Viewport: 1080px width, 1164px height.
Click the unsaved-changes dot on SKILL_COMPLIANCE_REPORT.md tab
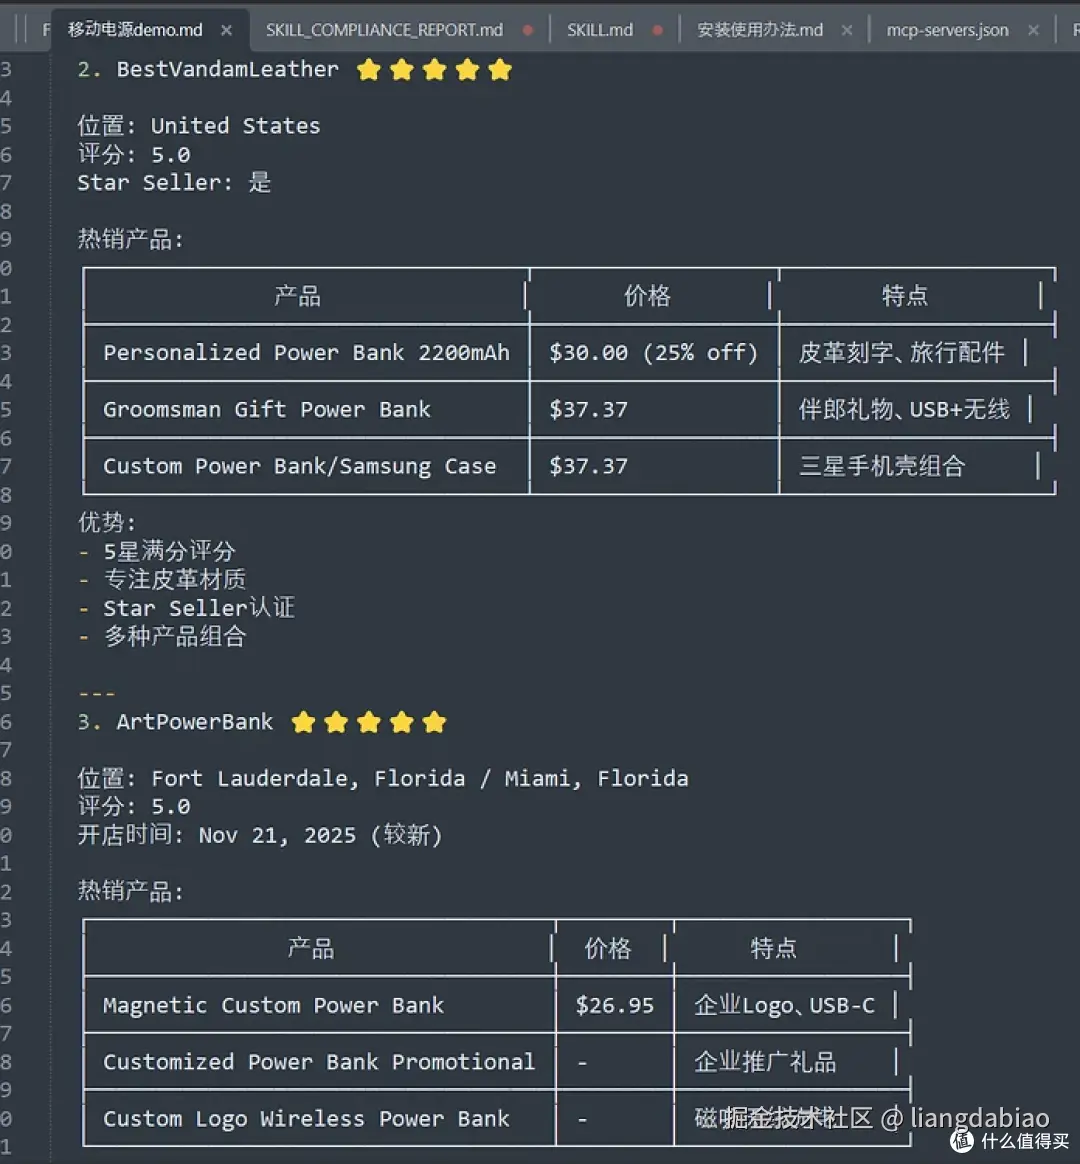(x=527, y=30)
